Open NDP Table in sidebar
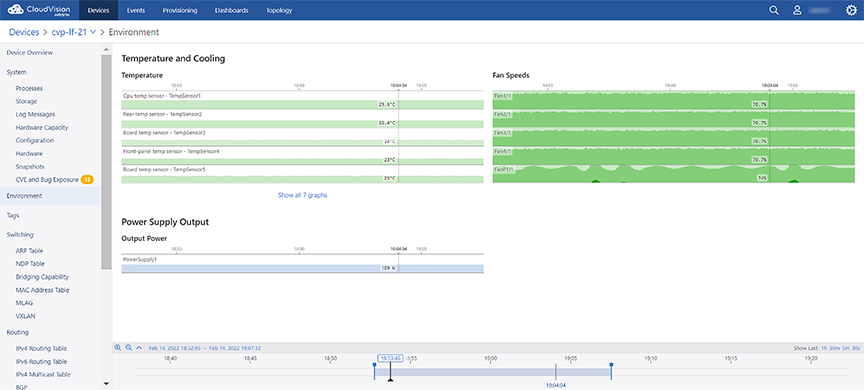 [x=30, y=264]
